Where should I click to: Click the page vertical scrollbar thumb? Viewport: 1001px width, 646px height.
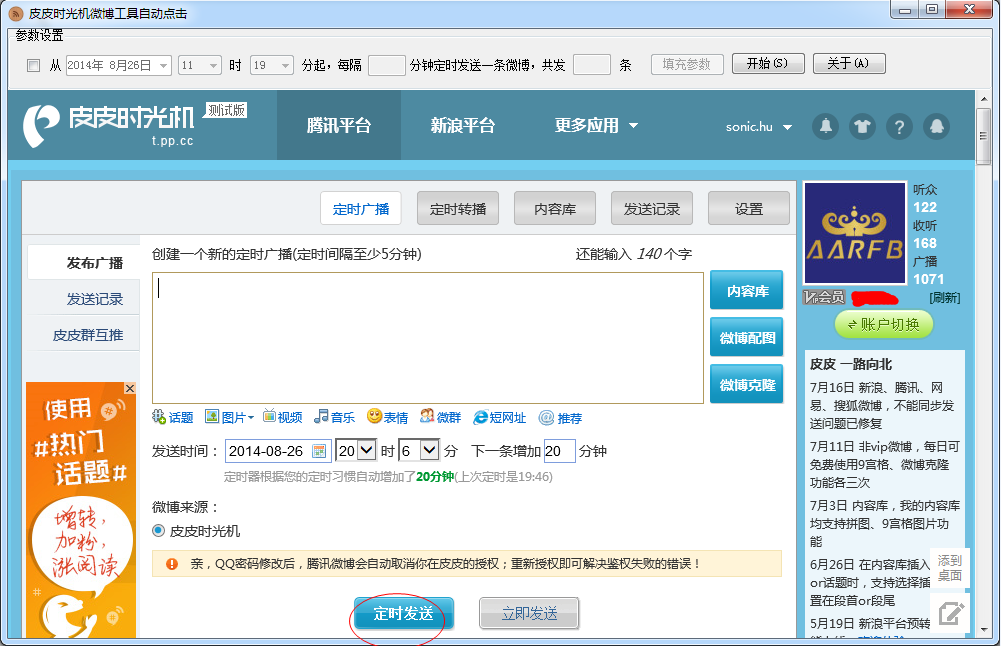983,136
